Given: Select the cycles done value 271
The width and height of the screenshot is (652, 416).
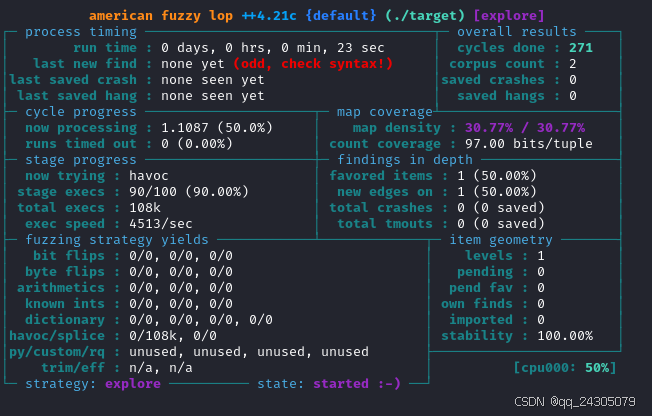Looking at the screenshot, I should point(580,48).
